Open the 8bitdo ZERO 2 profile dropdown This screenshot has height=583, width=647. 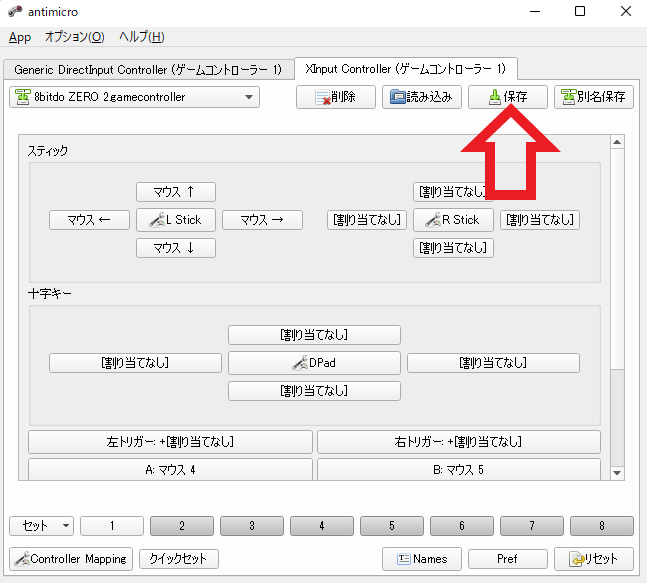point(135,97)
